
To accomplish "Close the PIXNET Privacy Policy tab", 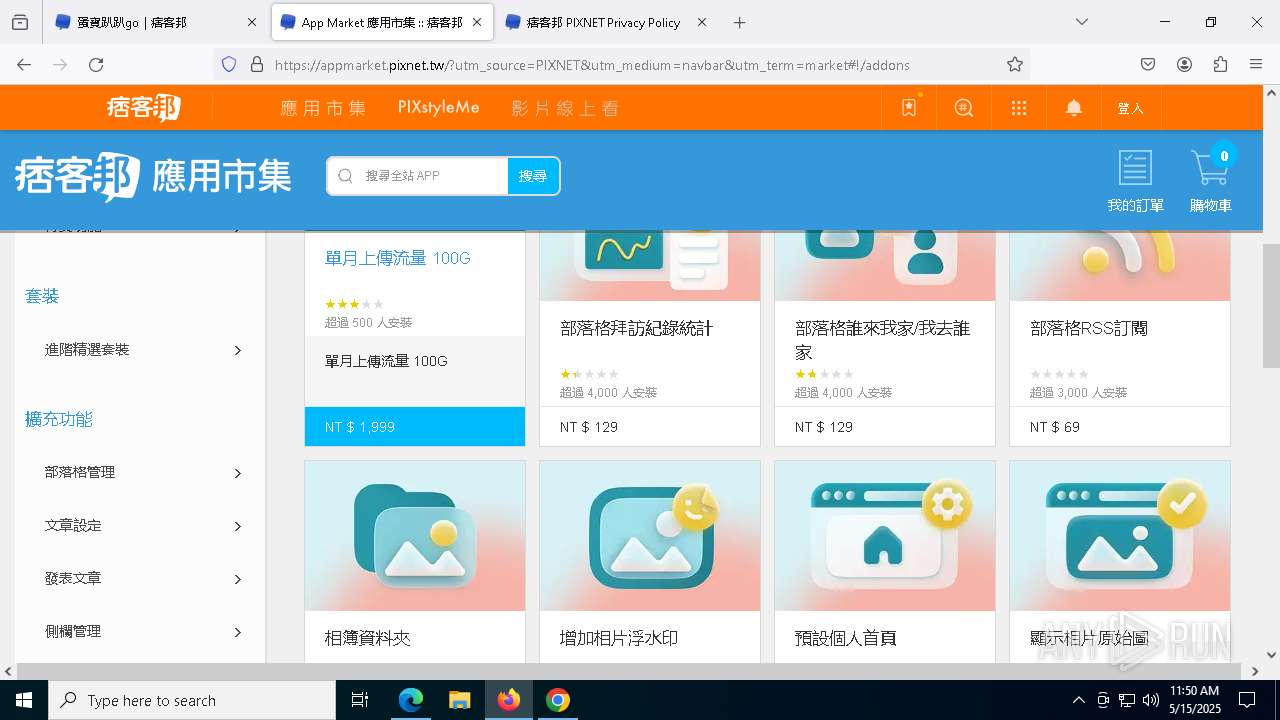I will pyautogui.click(x=702, y=22).
